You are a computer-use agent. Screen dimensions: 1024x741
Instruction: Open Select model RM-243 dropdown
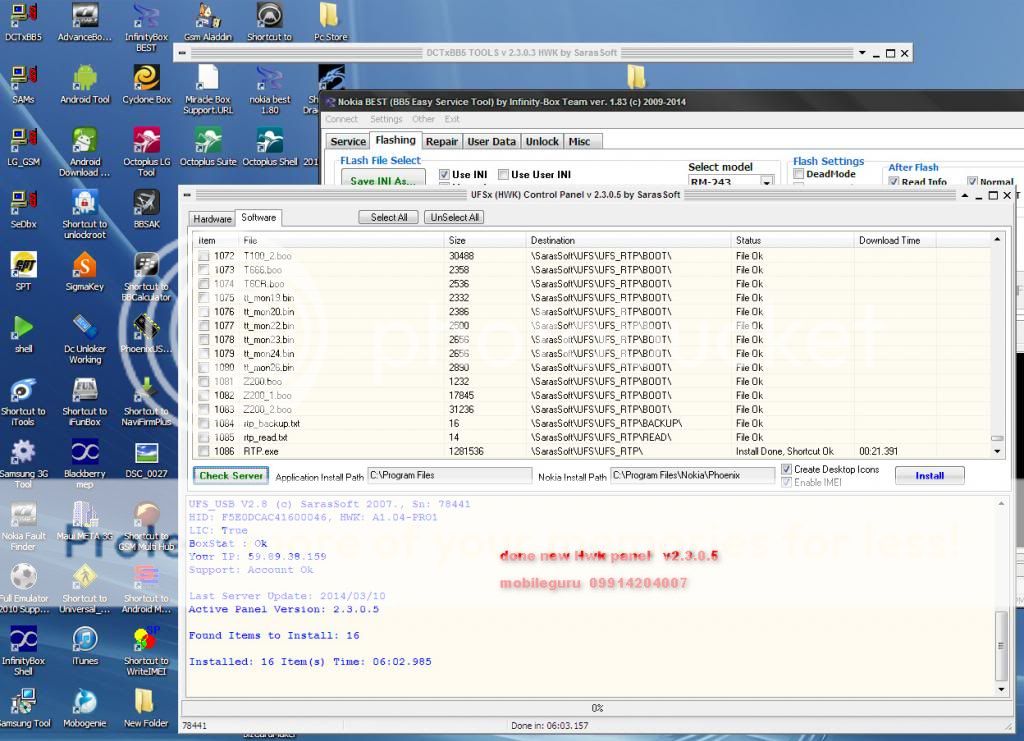(767, 181)
